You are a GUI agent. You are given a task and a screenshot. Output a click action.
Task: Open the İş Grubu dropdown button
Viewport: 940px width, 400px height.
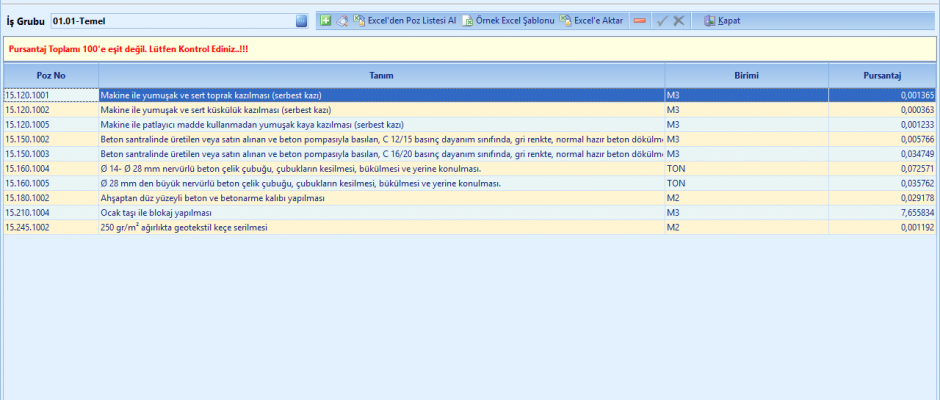point(302,20)
